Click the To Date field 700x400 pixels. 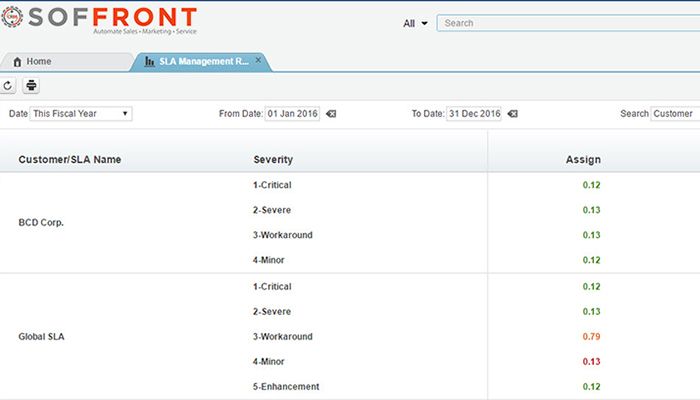pos(475,113)
